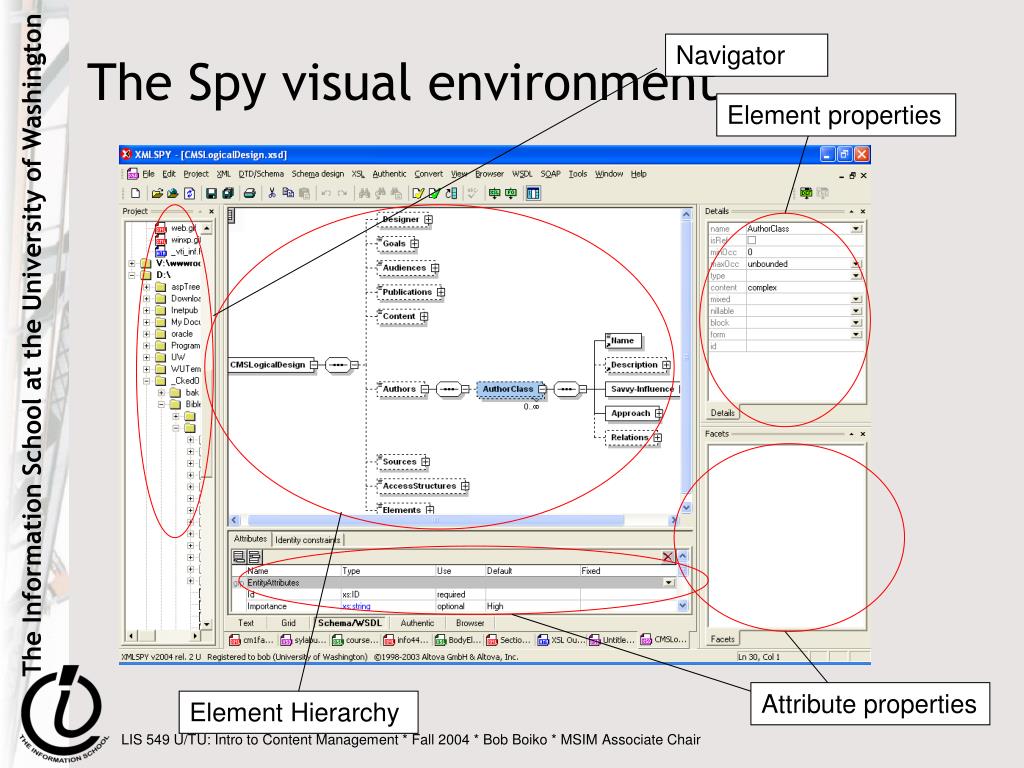Open the Window menu
Viewport: 1024px width, 768px height.
(x=609, y=174)
